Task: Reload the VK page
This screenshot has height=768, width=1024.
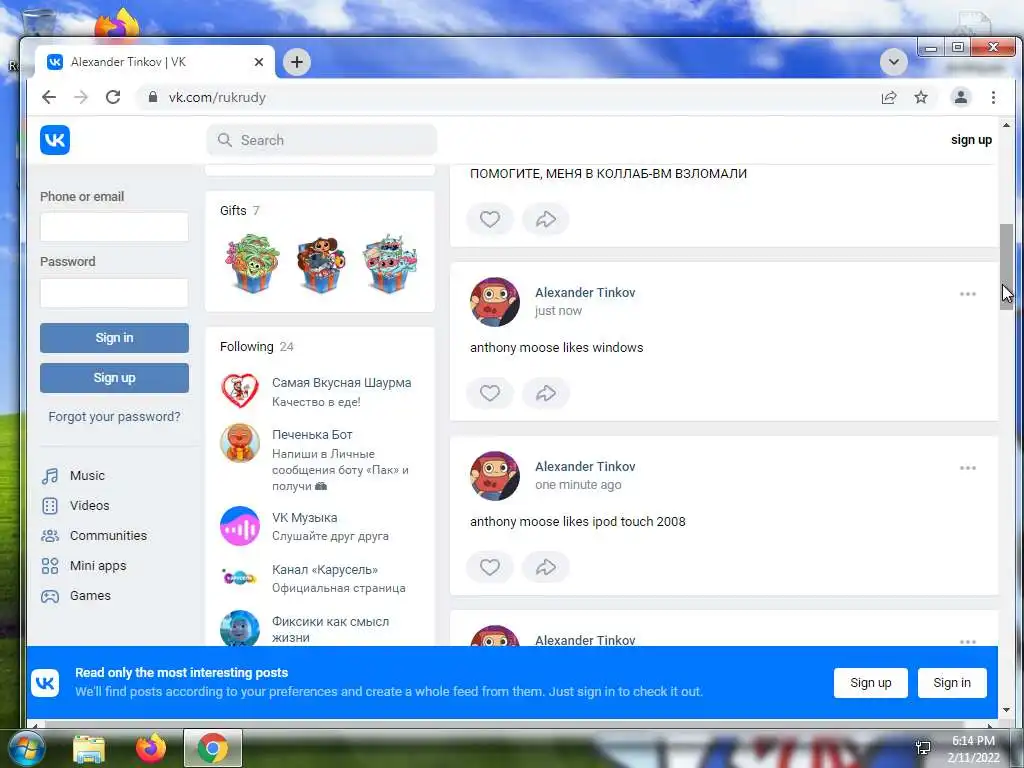Action: pyautogui.click(x=113, y=97)
